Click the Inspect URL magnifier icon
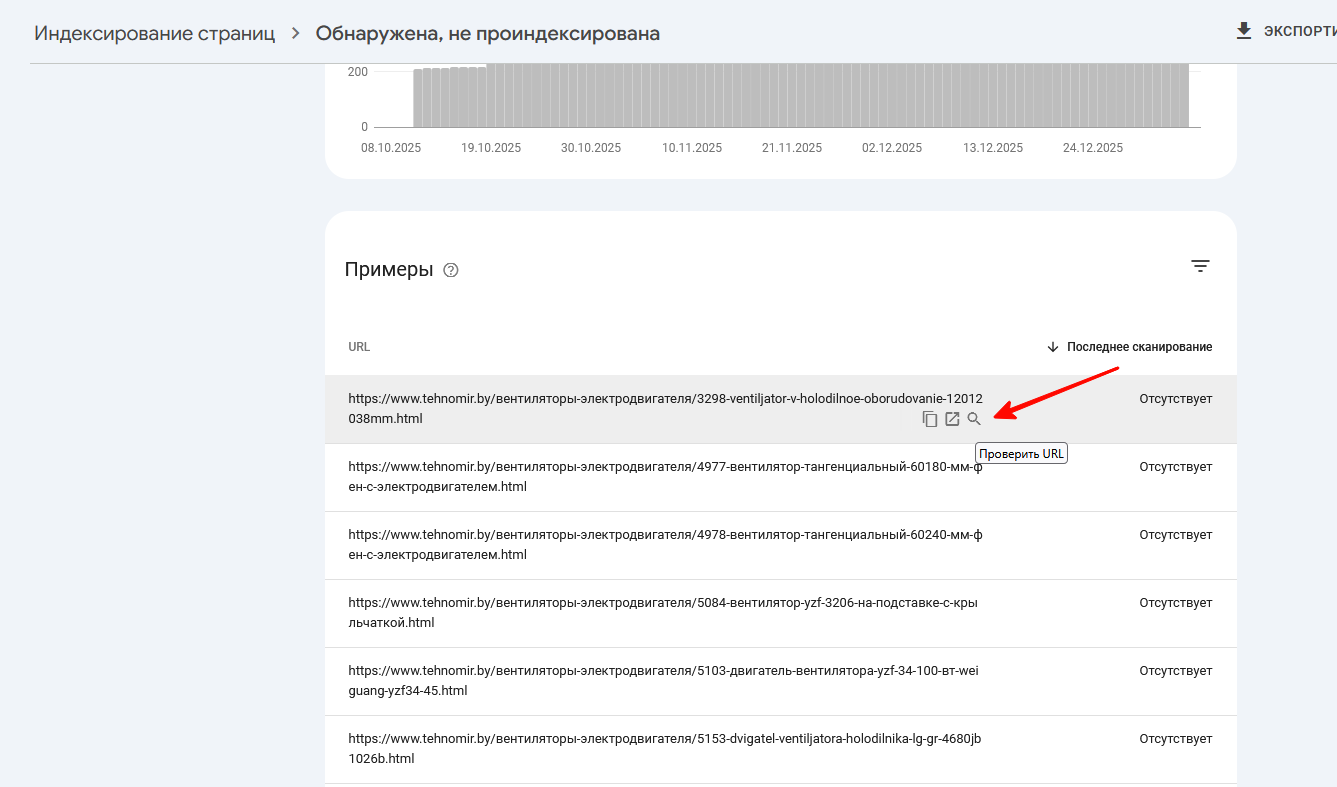This screenshot has height=787, width=1337. point(974,419)
